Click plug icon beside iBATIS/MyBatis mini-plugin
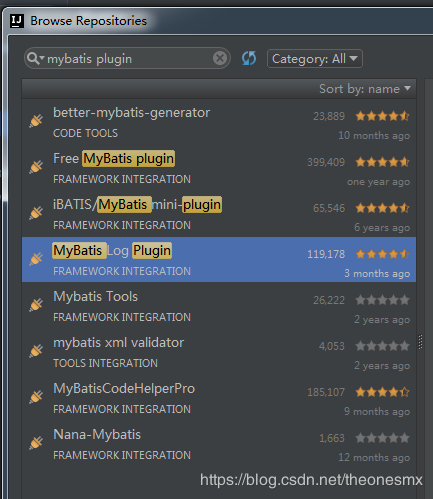The height and width of the screenshot is (499, 433). tap(36, 213)
